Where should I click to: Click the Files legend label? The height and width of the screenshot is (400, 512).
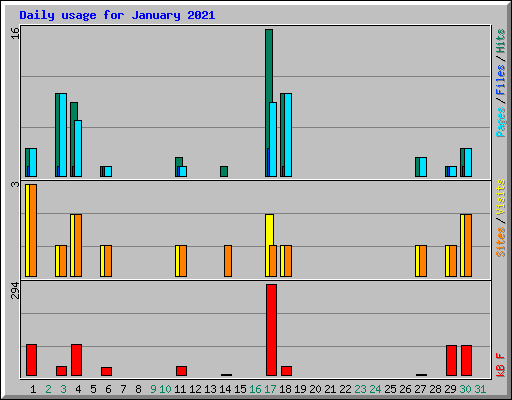500,80
